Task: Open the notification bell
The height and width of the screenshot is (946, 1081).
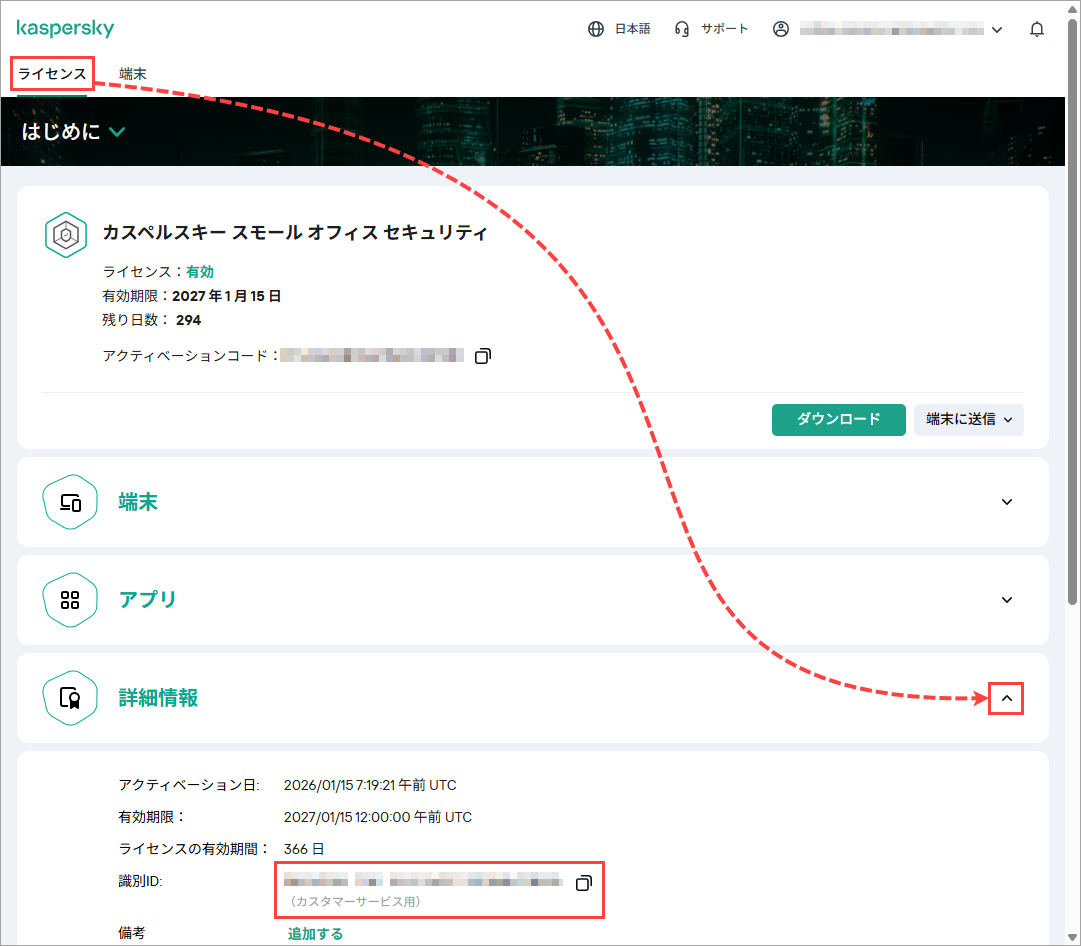Action: pos(1037,29)
